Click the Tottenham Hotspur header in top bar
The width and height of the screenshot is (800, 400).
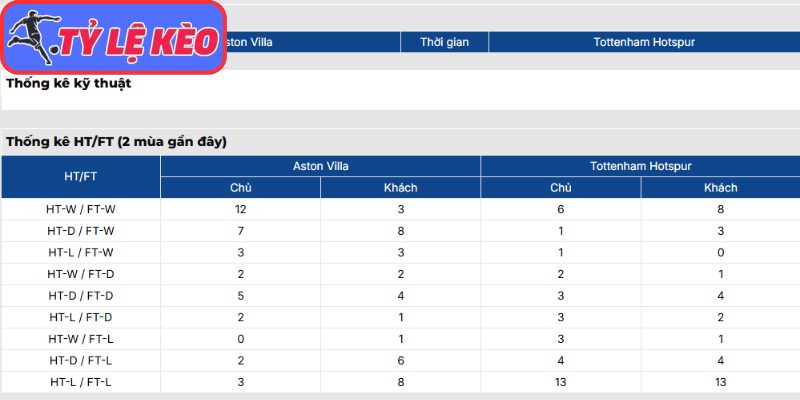click(644, 42)
